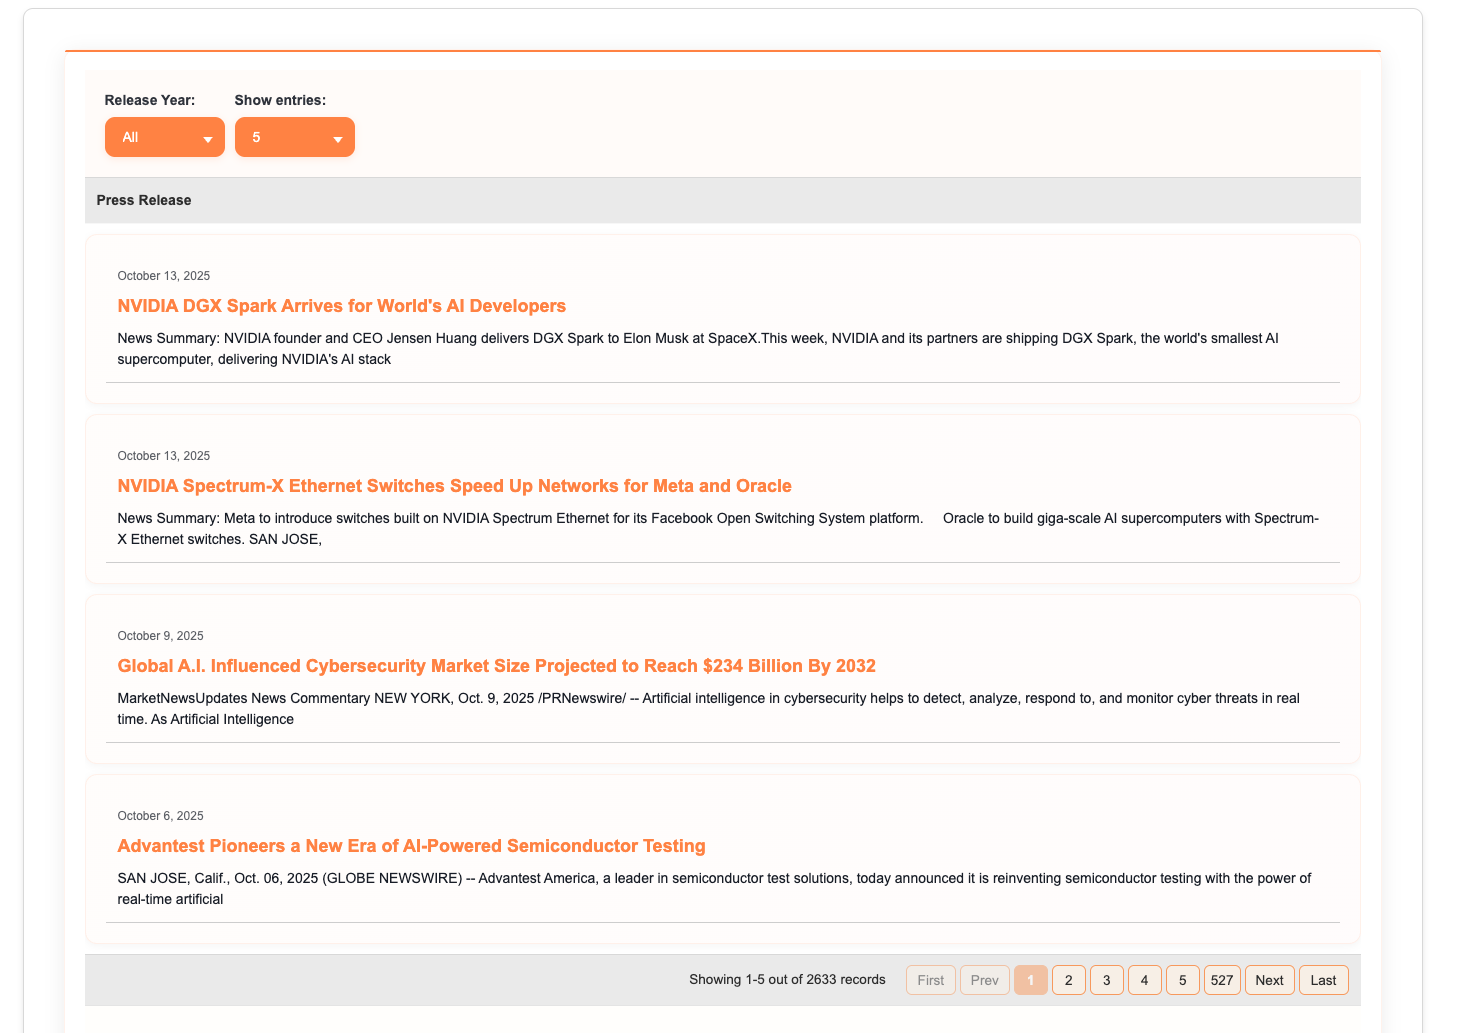Click the chevron arrow on the Show entries selector
This screenshot has width=1478, height=1033.
(x=339, y=137)
